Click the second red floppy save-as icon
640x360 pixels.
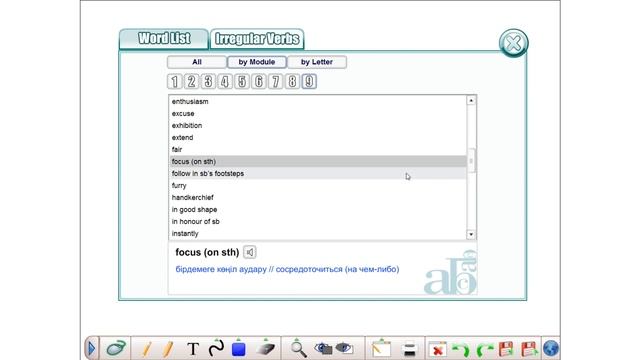(x=529, y=349)
